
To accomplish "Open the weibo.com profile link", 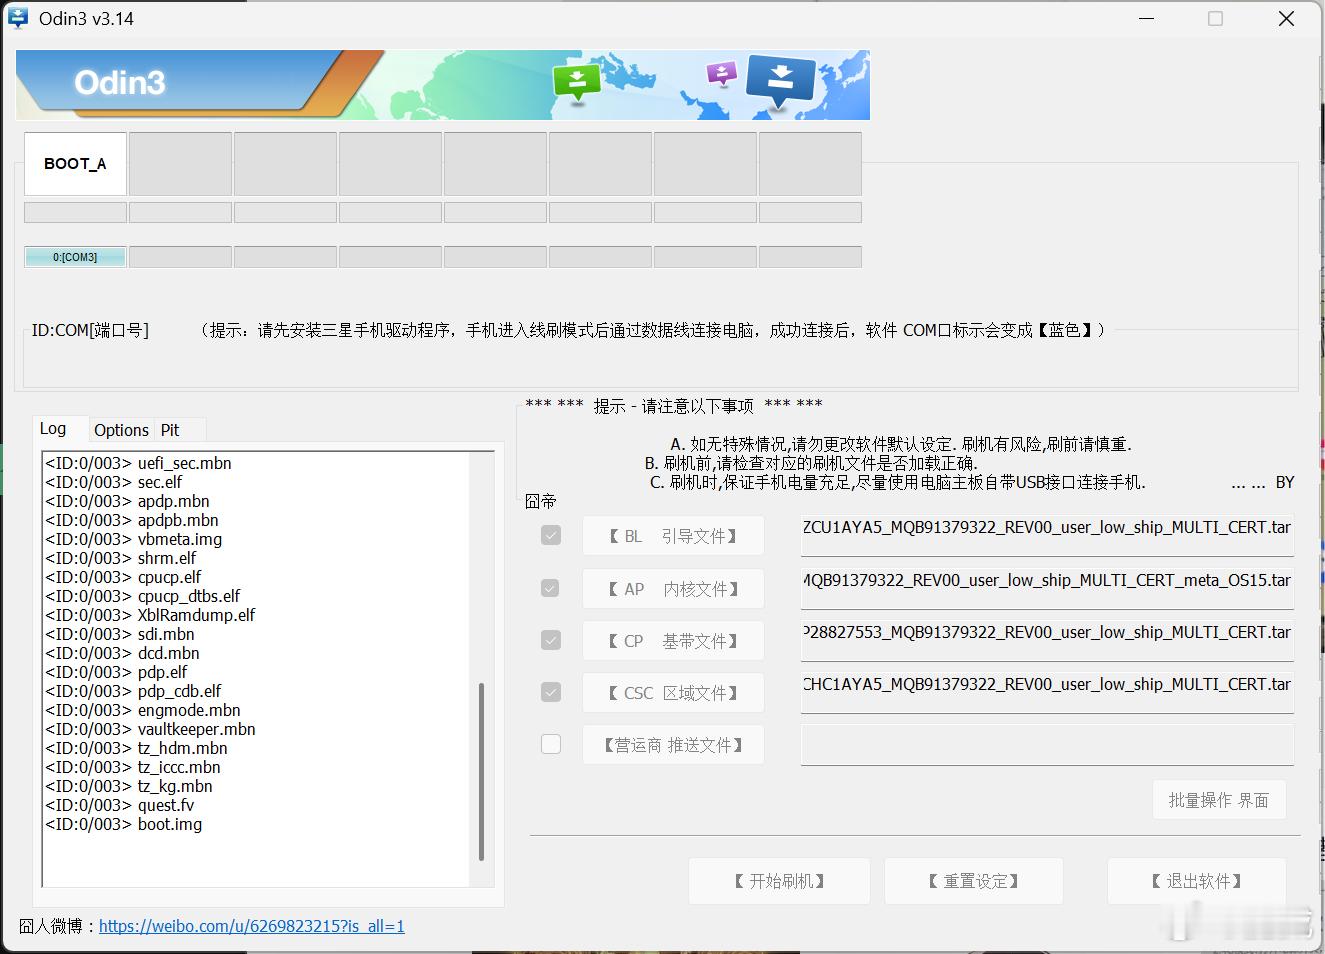I will 252,926.
